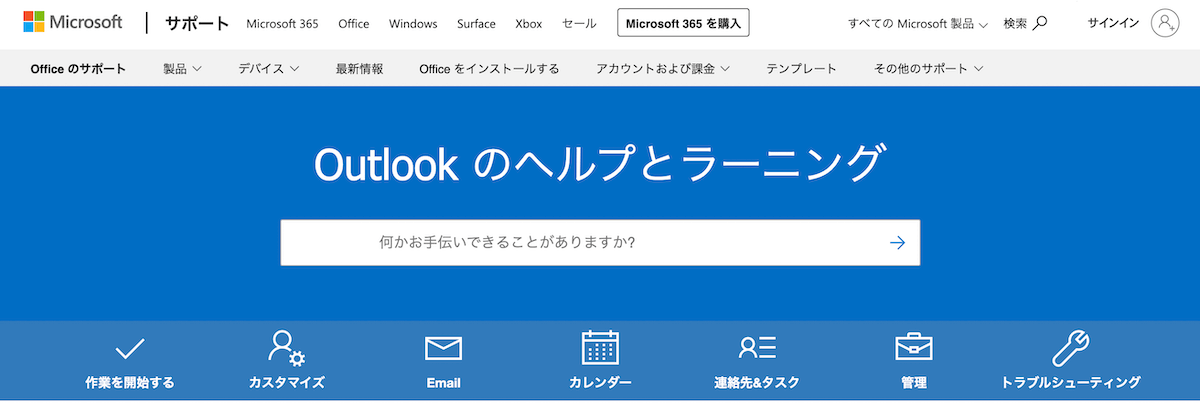This screenshot has height=413, width=1200.
Task: Submit search with the arrow icon
Action: [897, 242]
